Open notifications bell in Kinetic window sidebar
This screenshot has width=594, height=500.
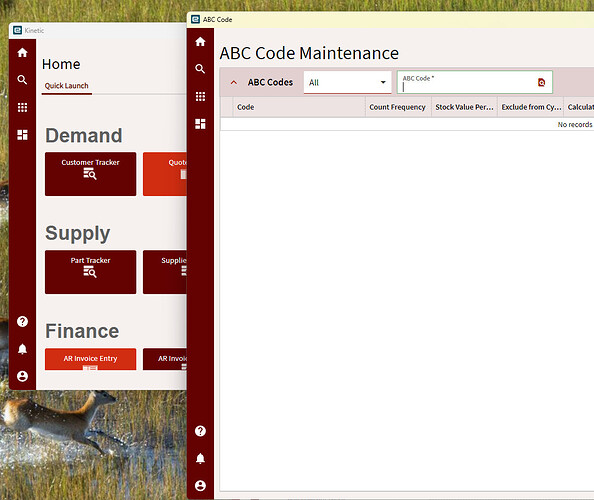22,349
